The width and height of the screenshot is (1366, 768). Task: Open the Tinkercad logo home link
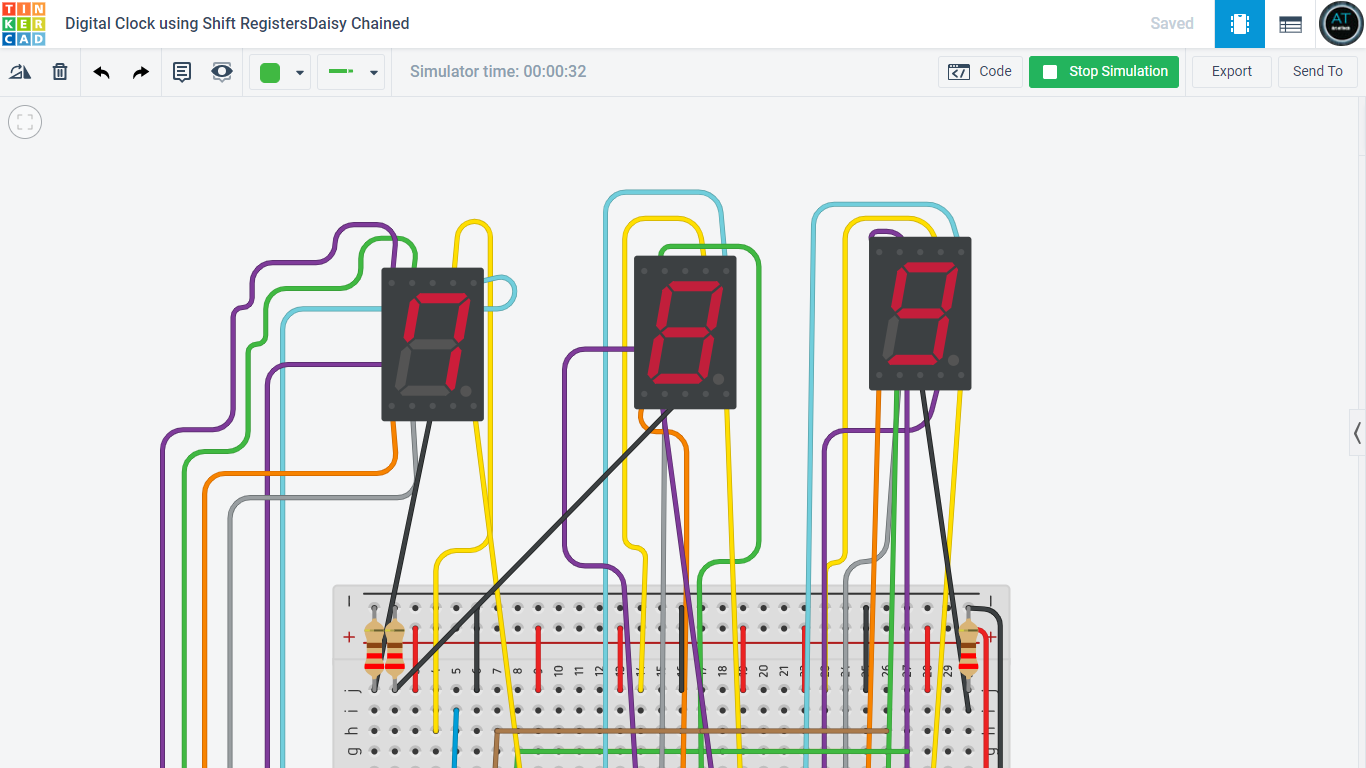click(23, 24)
